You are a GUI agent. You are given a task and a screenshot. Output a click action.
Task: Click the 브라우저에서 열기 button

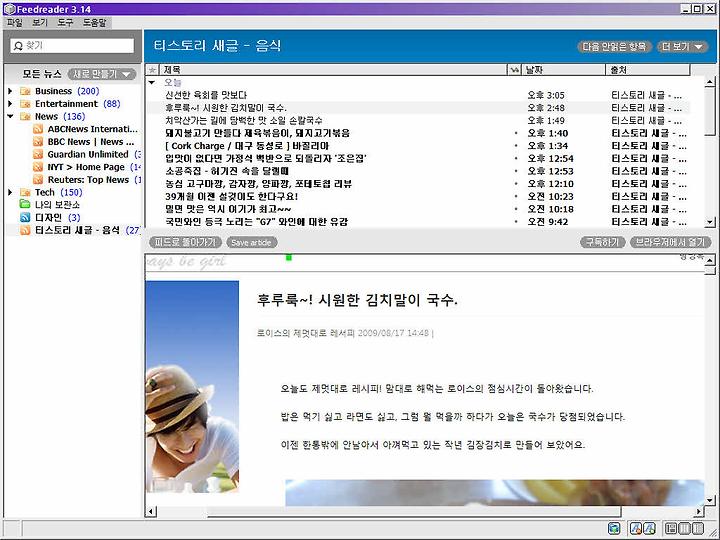[x=670, y=242]
